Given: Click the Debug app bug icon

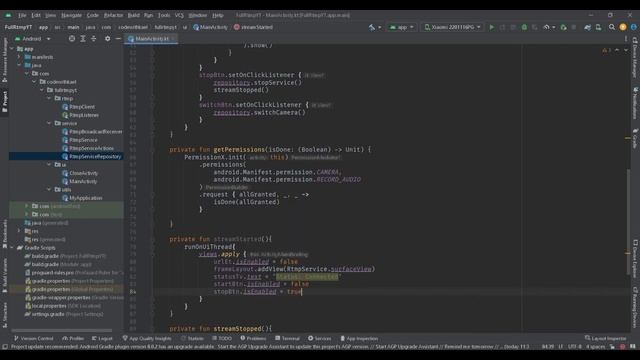Looking at the screenshot, I should coord(524,27).
